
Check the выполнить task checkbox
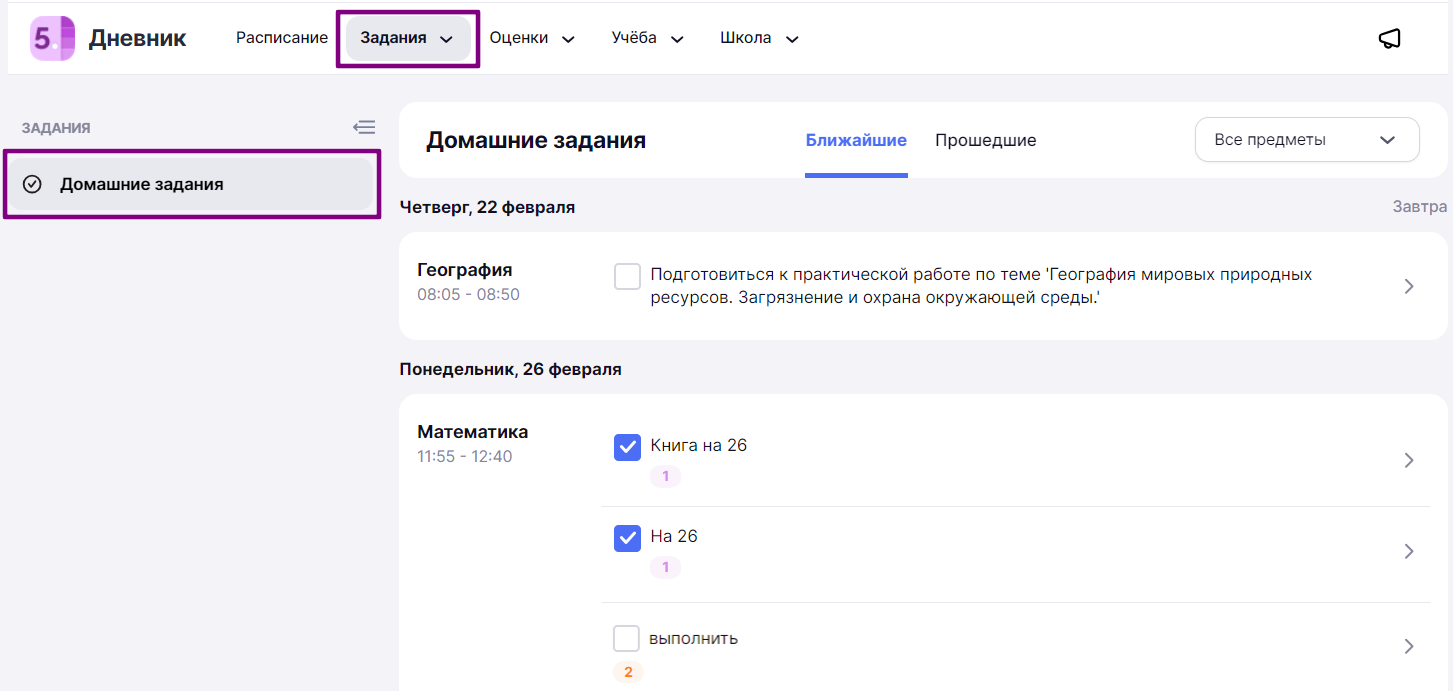627,638
